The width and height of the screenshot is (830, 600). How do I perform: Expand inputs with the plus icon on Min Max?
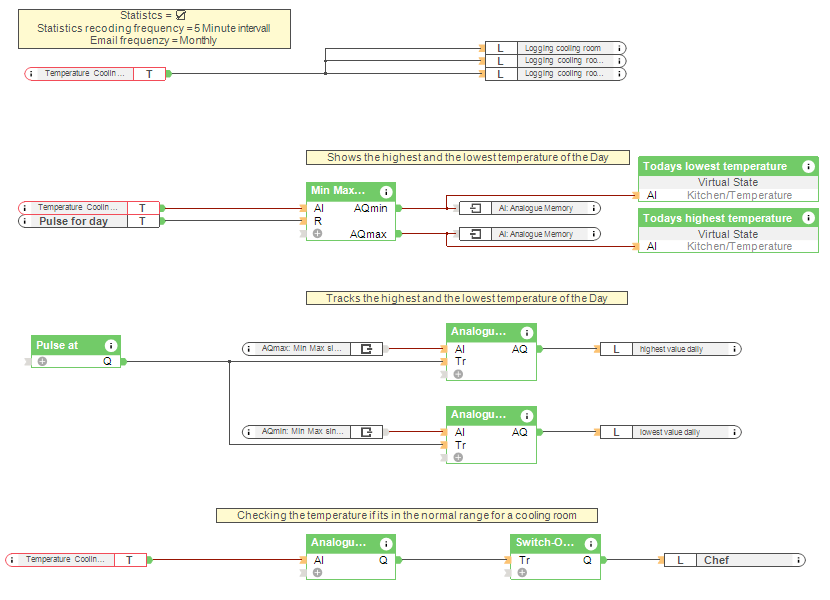point(317,233)
